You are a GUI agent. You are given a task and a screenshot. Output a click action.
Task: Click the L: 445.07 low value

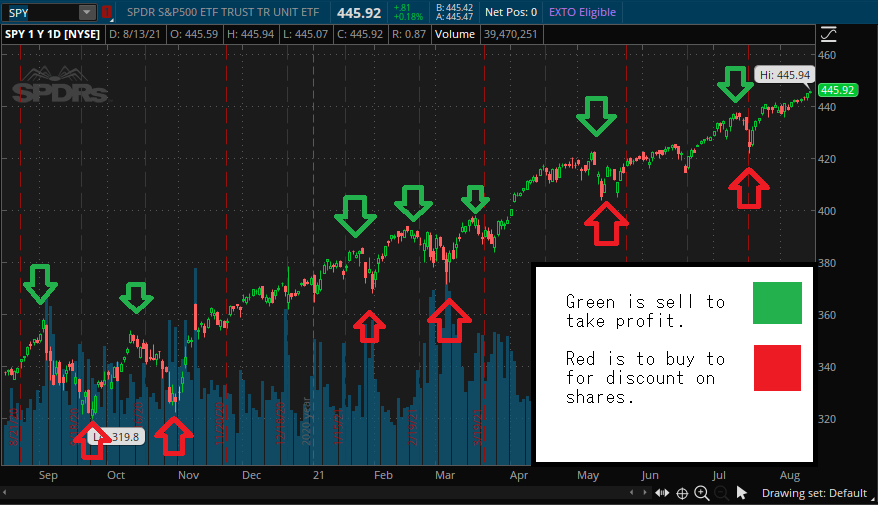tap(305, 34)
